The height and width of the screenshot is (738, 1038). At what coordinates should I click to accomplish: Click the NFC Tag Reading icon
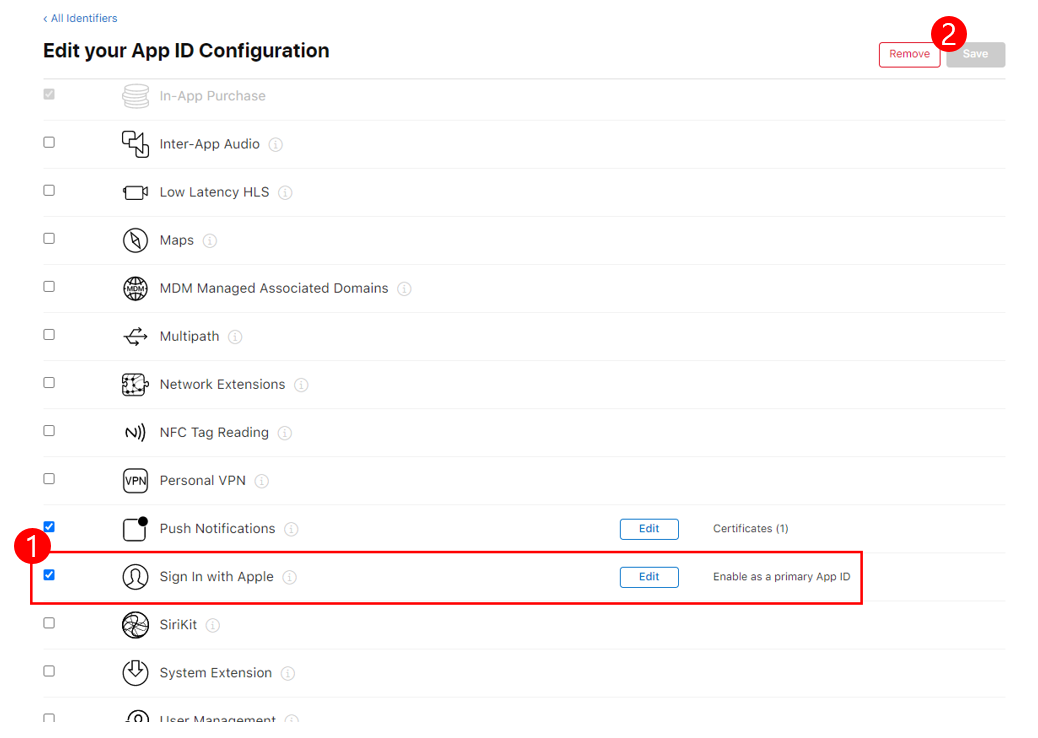click(135, 433)
